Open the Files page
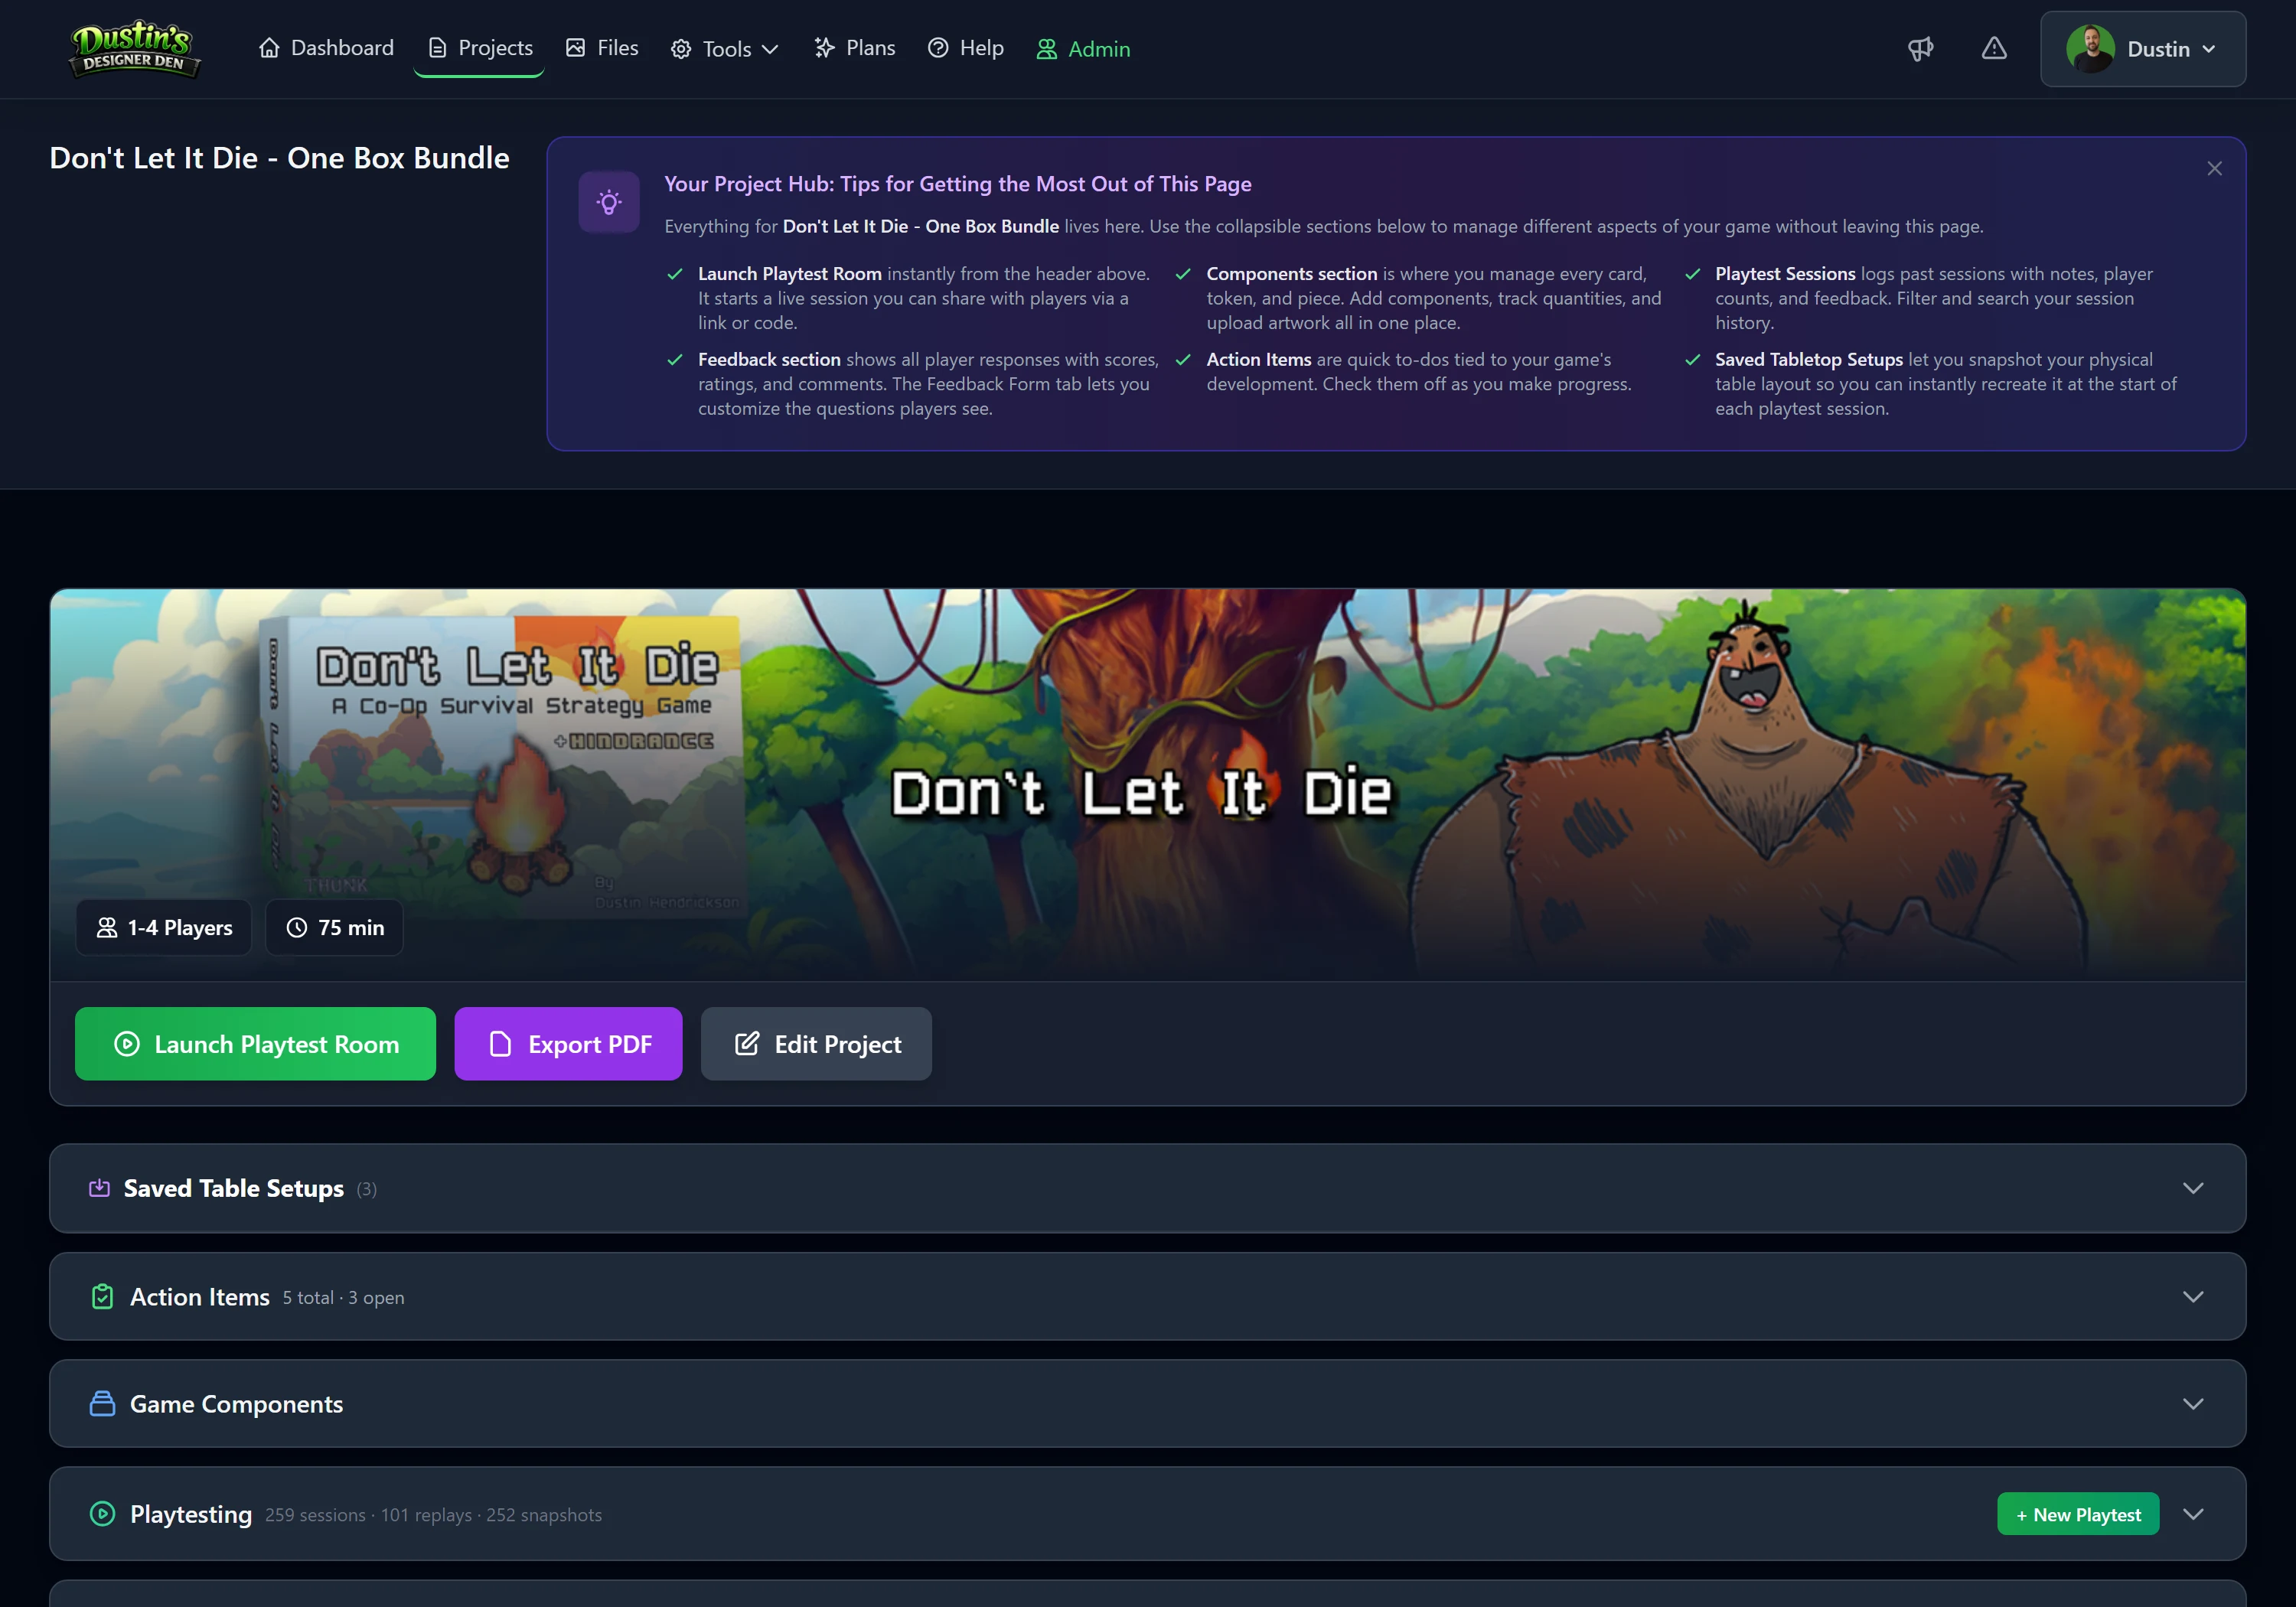 602,48
